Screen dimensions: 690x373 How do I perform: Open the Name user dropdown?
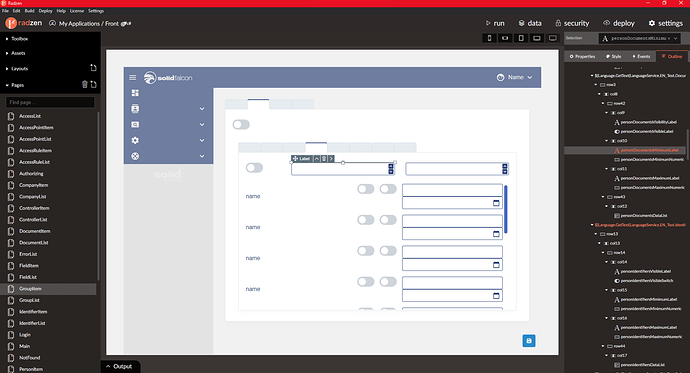click(x=514, y=77)
